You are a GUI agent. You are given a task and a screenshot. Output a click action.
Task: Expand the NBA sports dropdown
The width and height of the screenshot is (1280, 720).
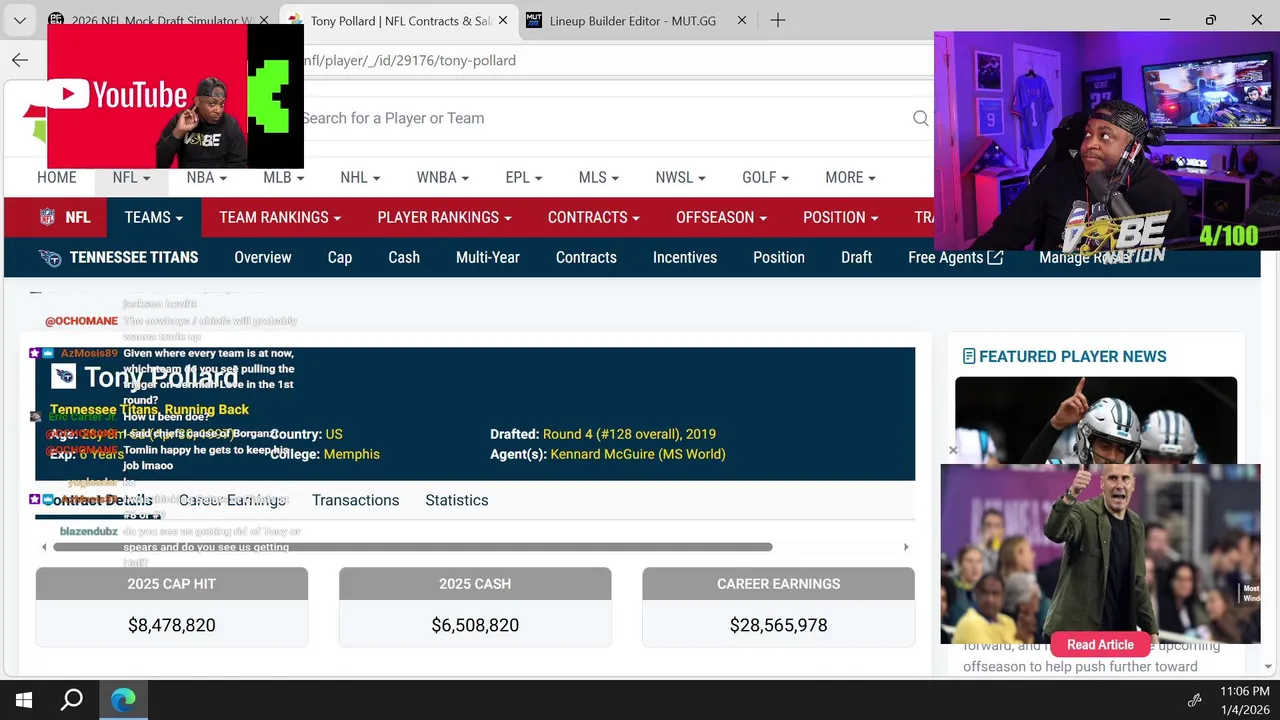(x=206, y=177)
